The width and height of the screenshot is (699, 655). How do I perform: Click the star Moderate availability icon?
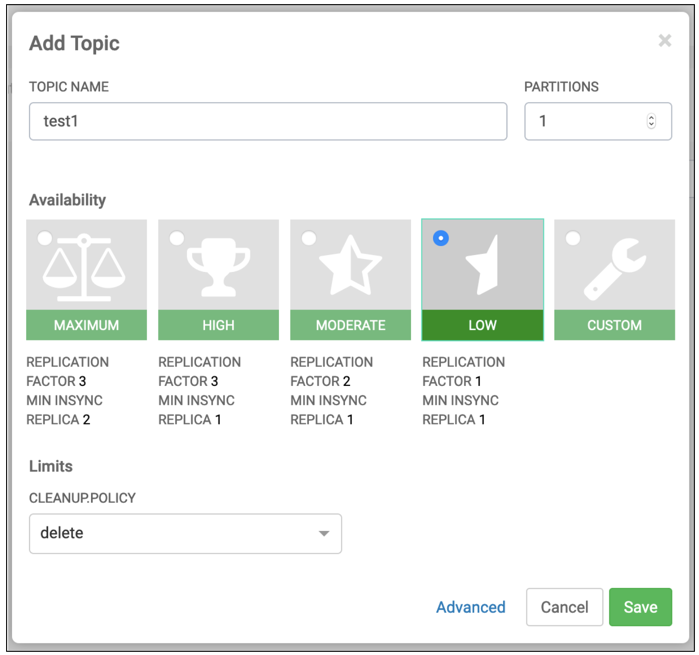350,268
